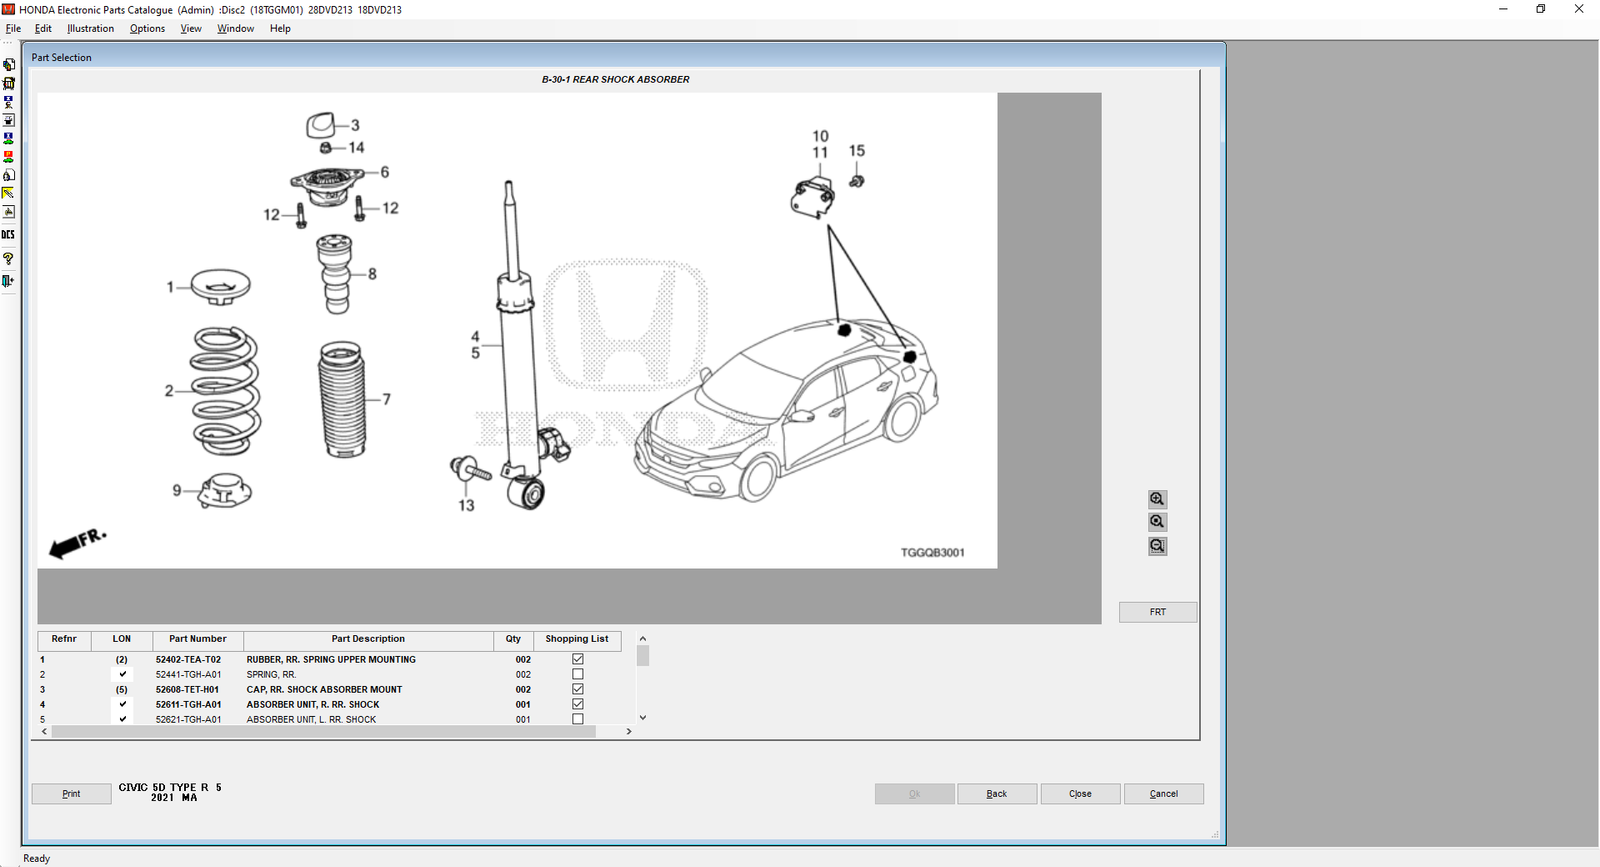Click the LON column header
1600x867 pixels.
tap(122, 639)
